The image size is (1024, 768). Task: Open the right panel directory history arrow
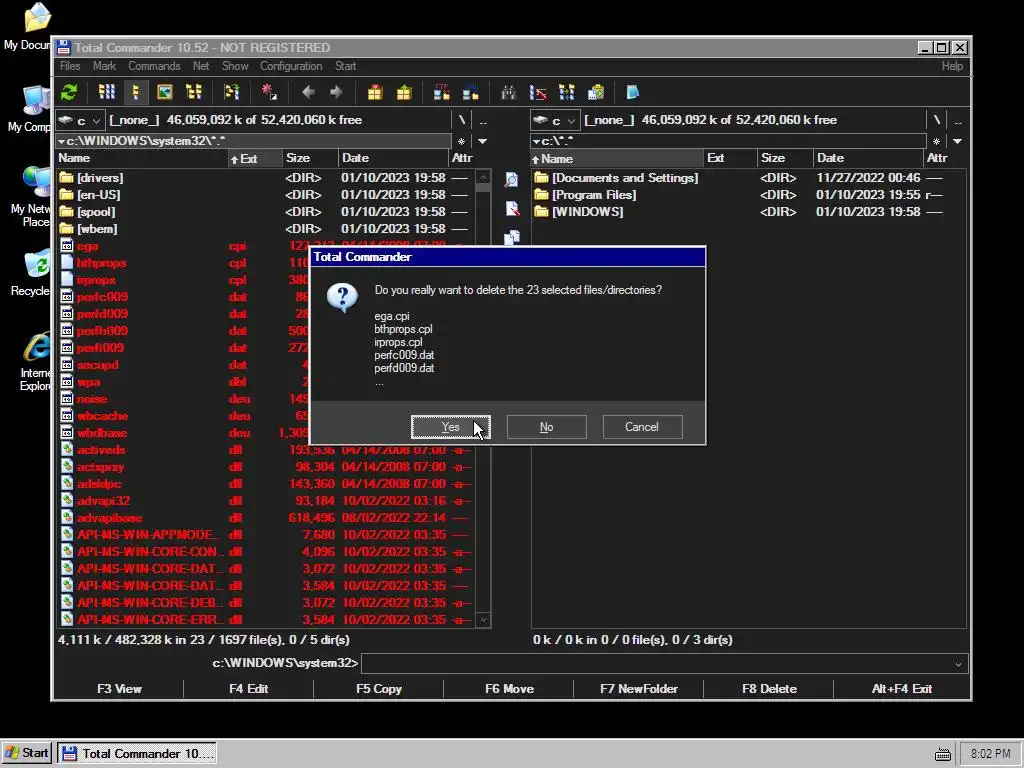coord(957,141)
